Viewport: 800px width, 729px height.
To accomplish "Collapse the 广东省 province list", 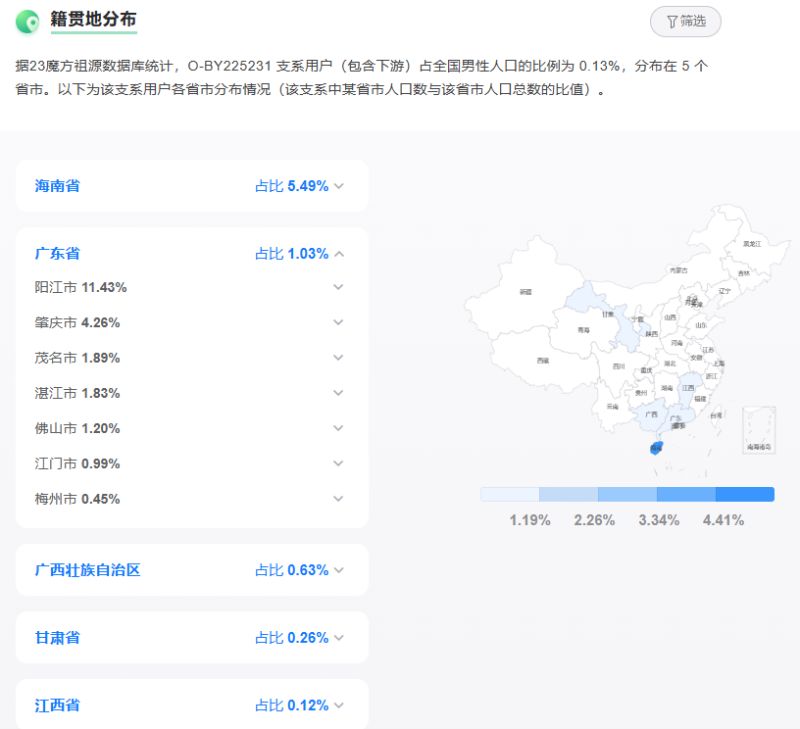I will (x=339, y=254).
